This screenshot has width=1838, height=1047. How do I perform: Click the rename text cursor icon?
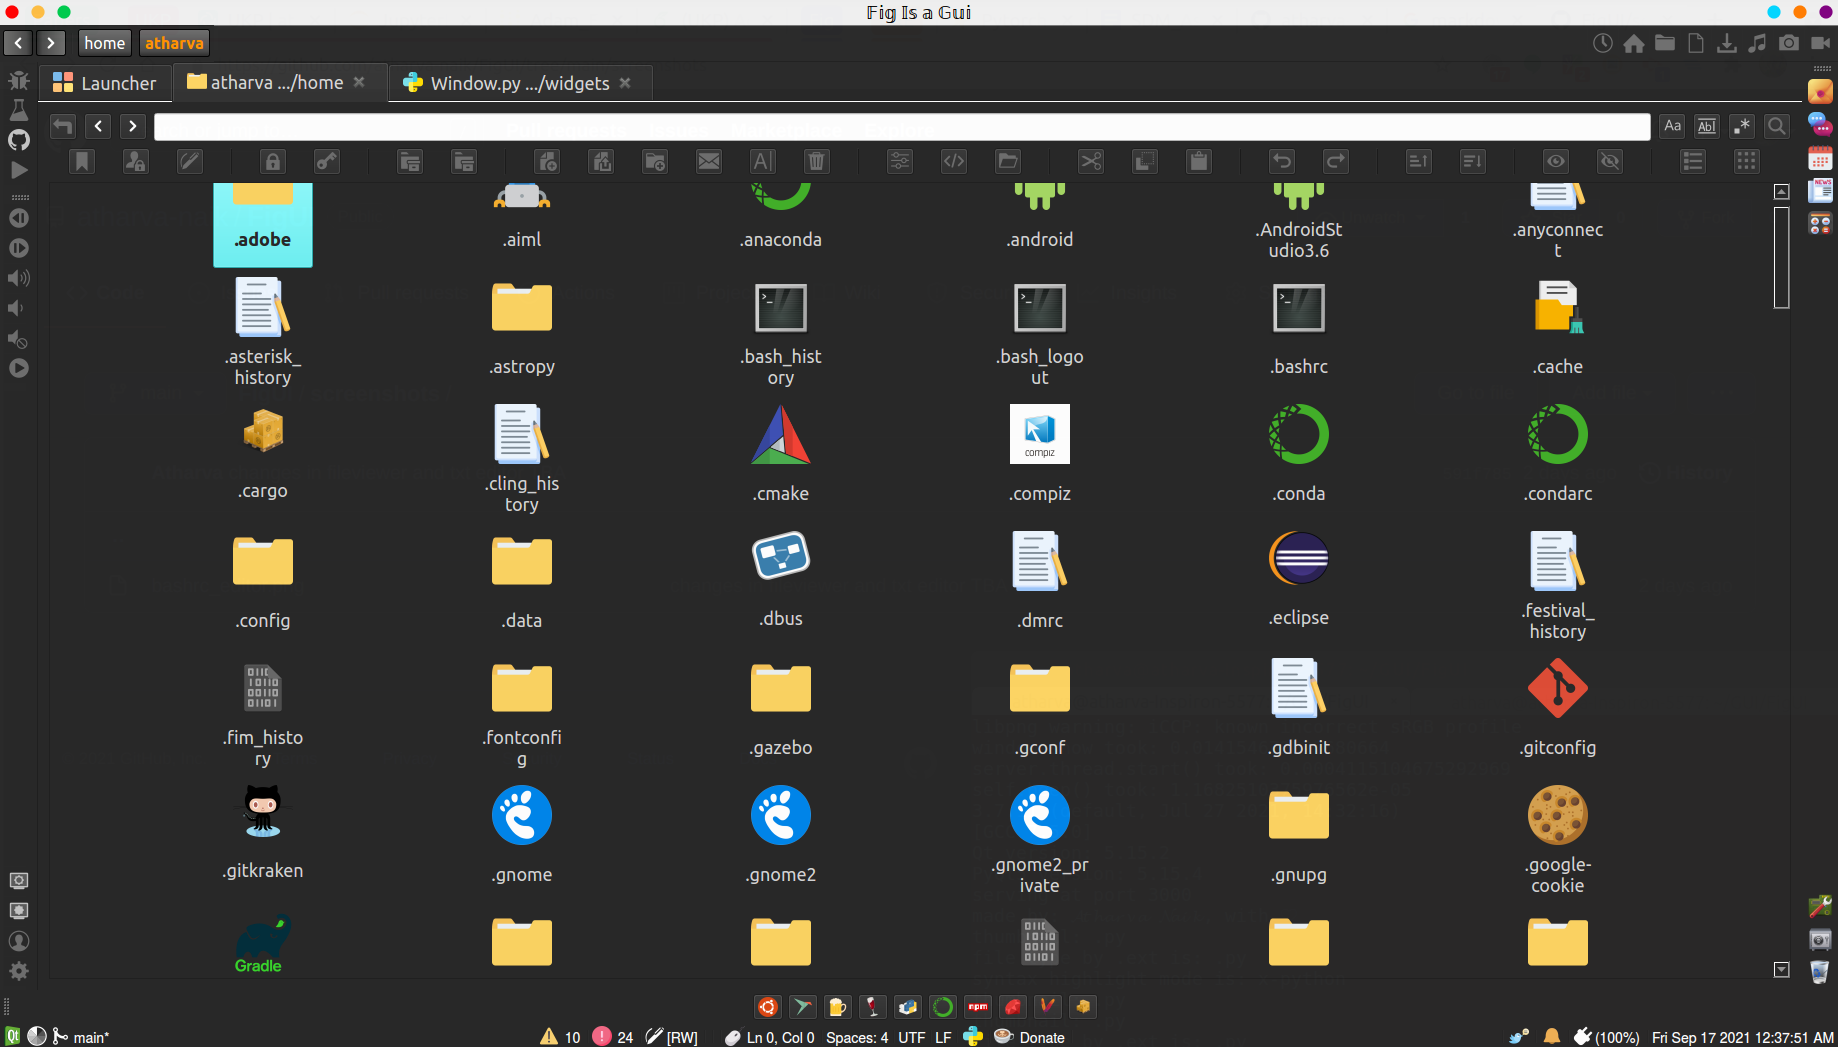pyautogui.click(x=763, y=161)
